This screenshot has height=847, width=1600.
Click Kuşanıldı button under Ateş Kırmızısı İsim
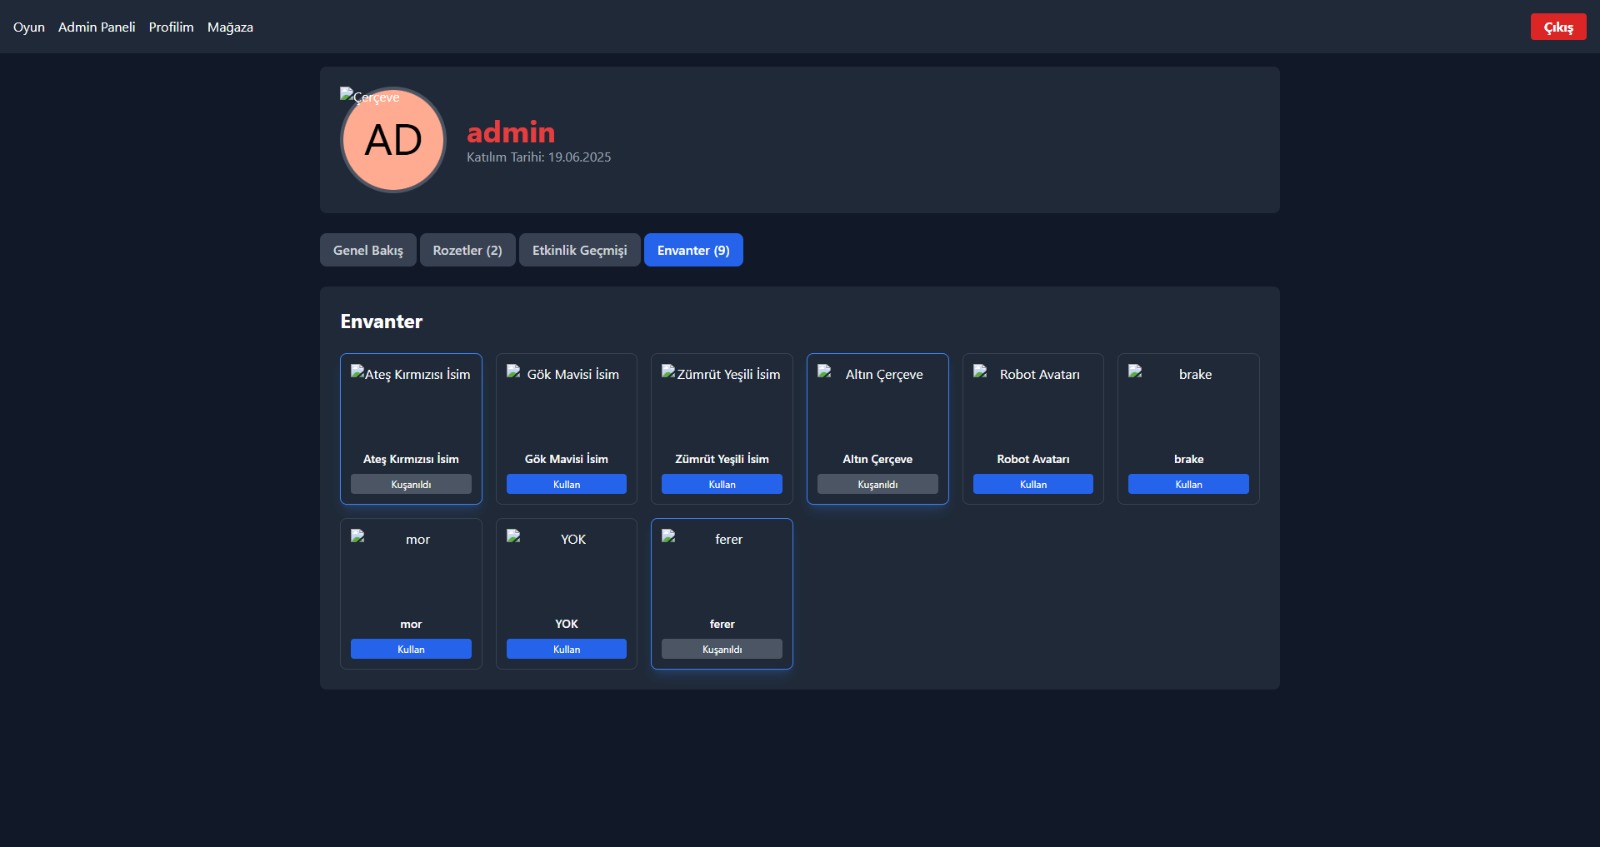411,484
